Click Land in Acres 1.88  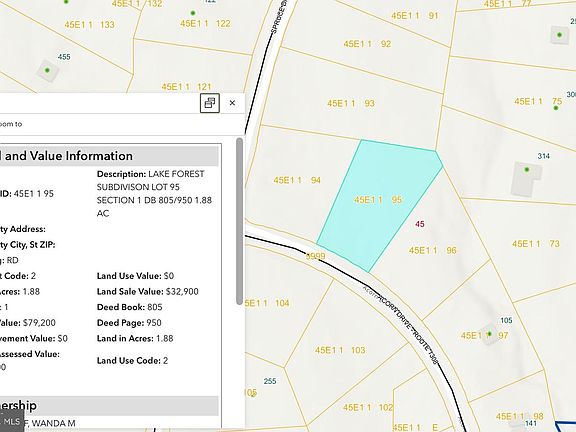[135, 338]
